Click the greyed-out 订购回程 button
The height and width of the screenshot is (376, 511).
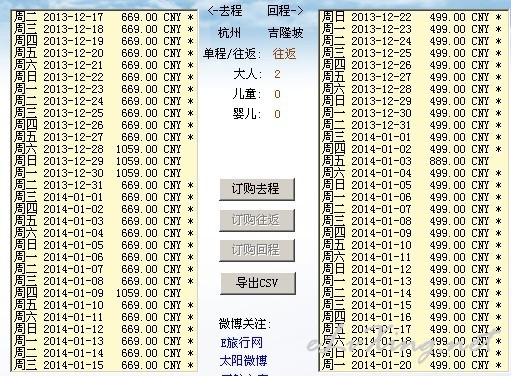[x=257, y=250]
